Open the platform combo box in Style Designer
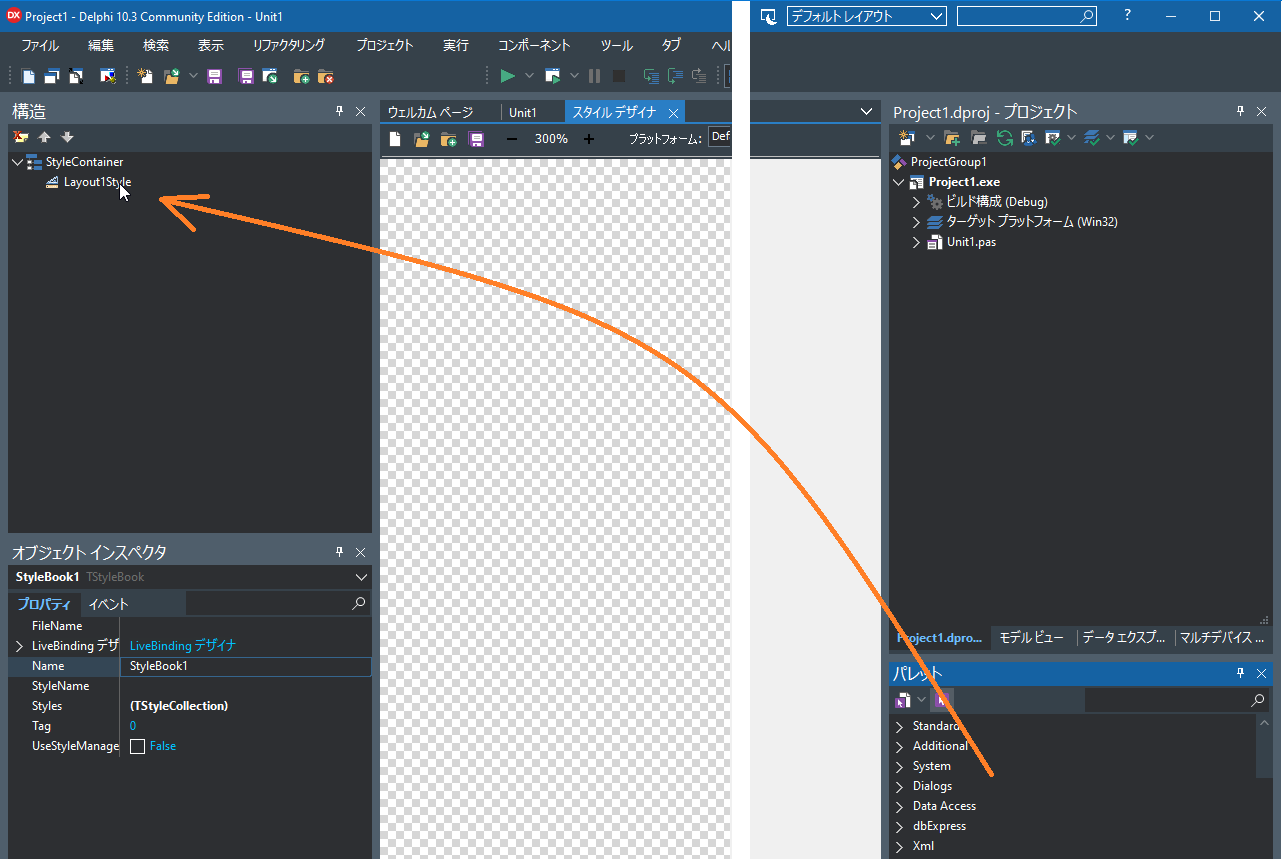 pos(719,138)
